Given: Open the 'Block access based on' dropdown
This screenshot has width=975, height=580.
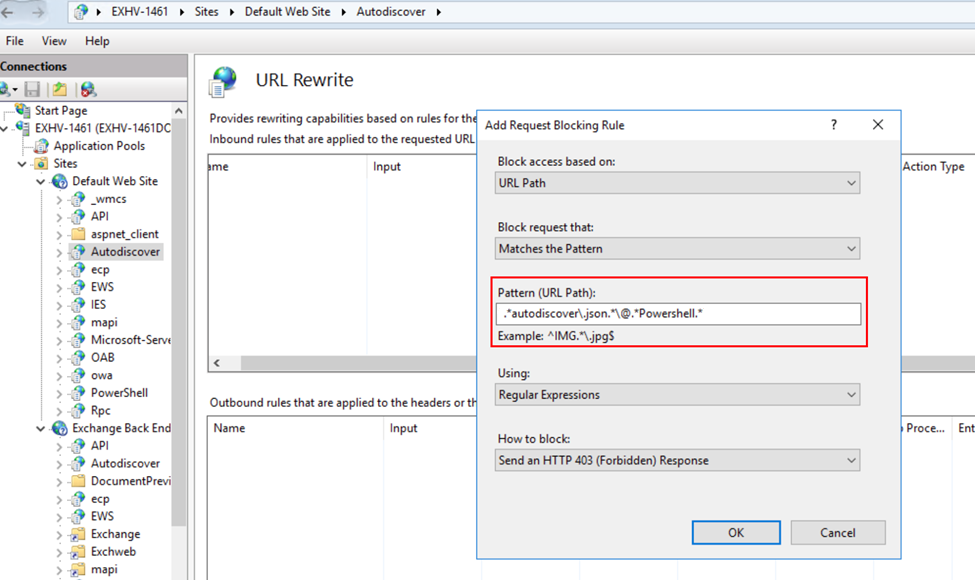Looking at the screenshot, I should coord(677,183).
